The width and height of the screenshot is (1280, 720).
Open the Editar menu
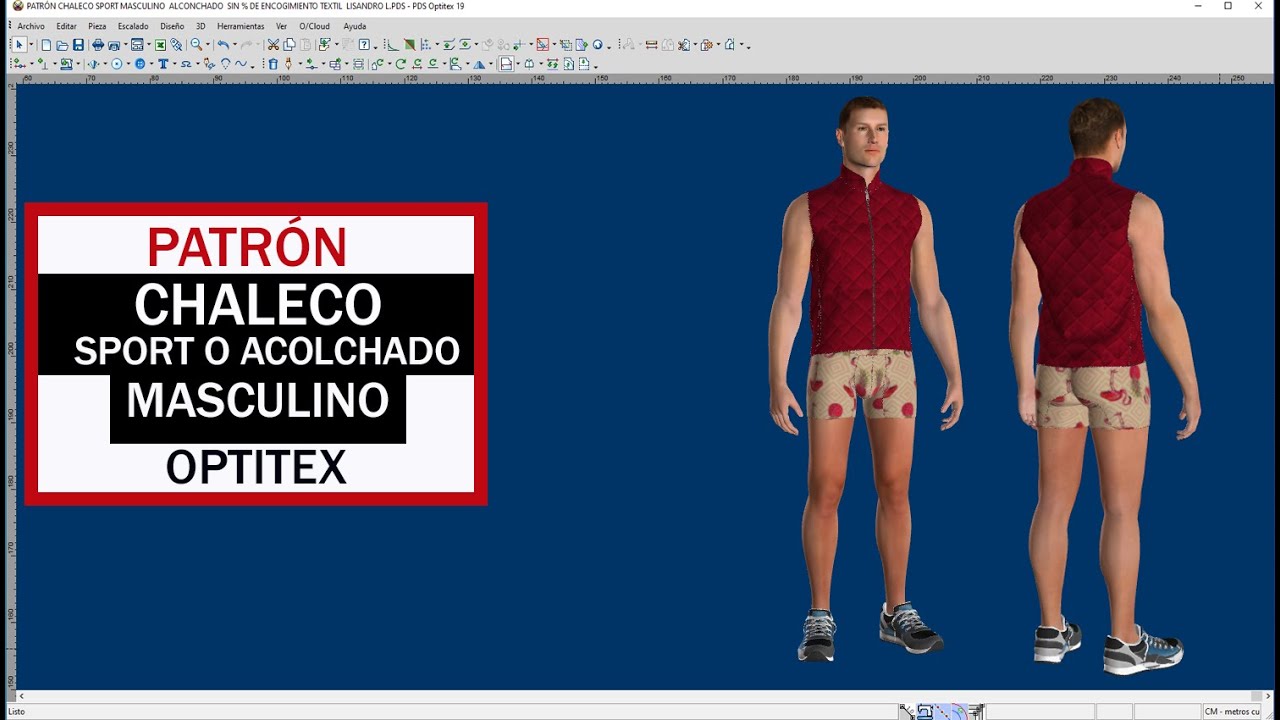click(66, 26)
